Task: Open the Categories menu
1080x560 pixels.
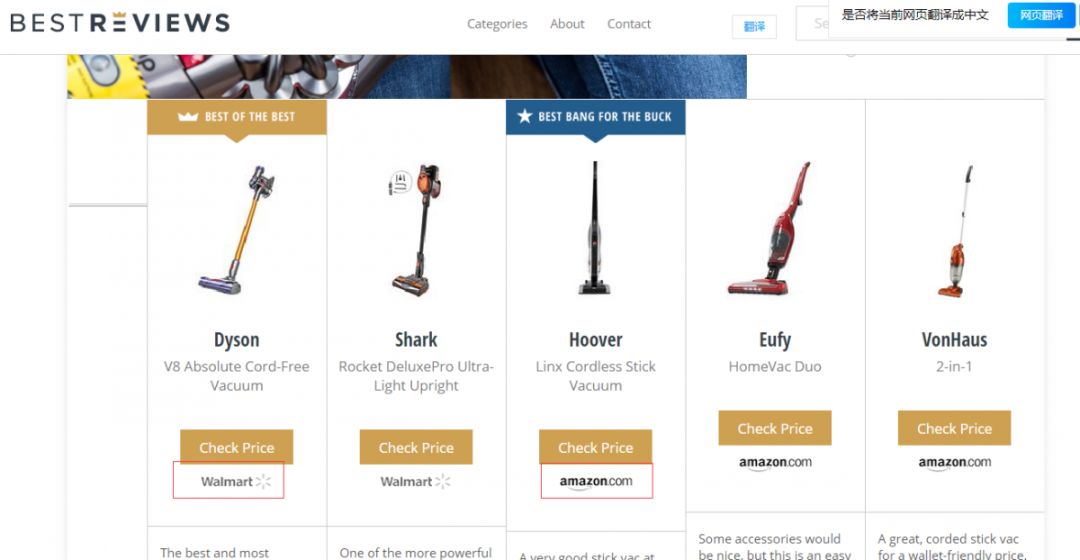Action: click(x=497, y=24)
